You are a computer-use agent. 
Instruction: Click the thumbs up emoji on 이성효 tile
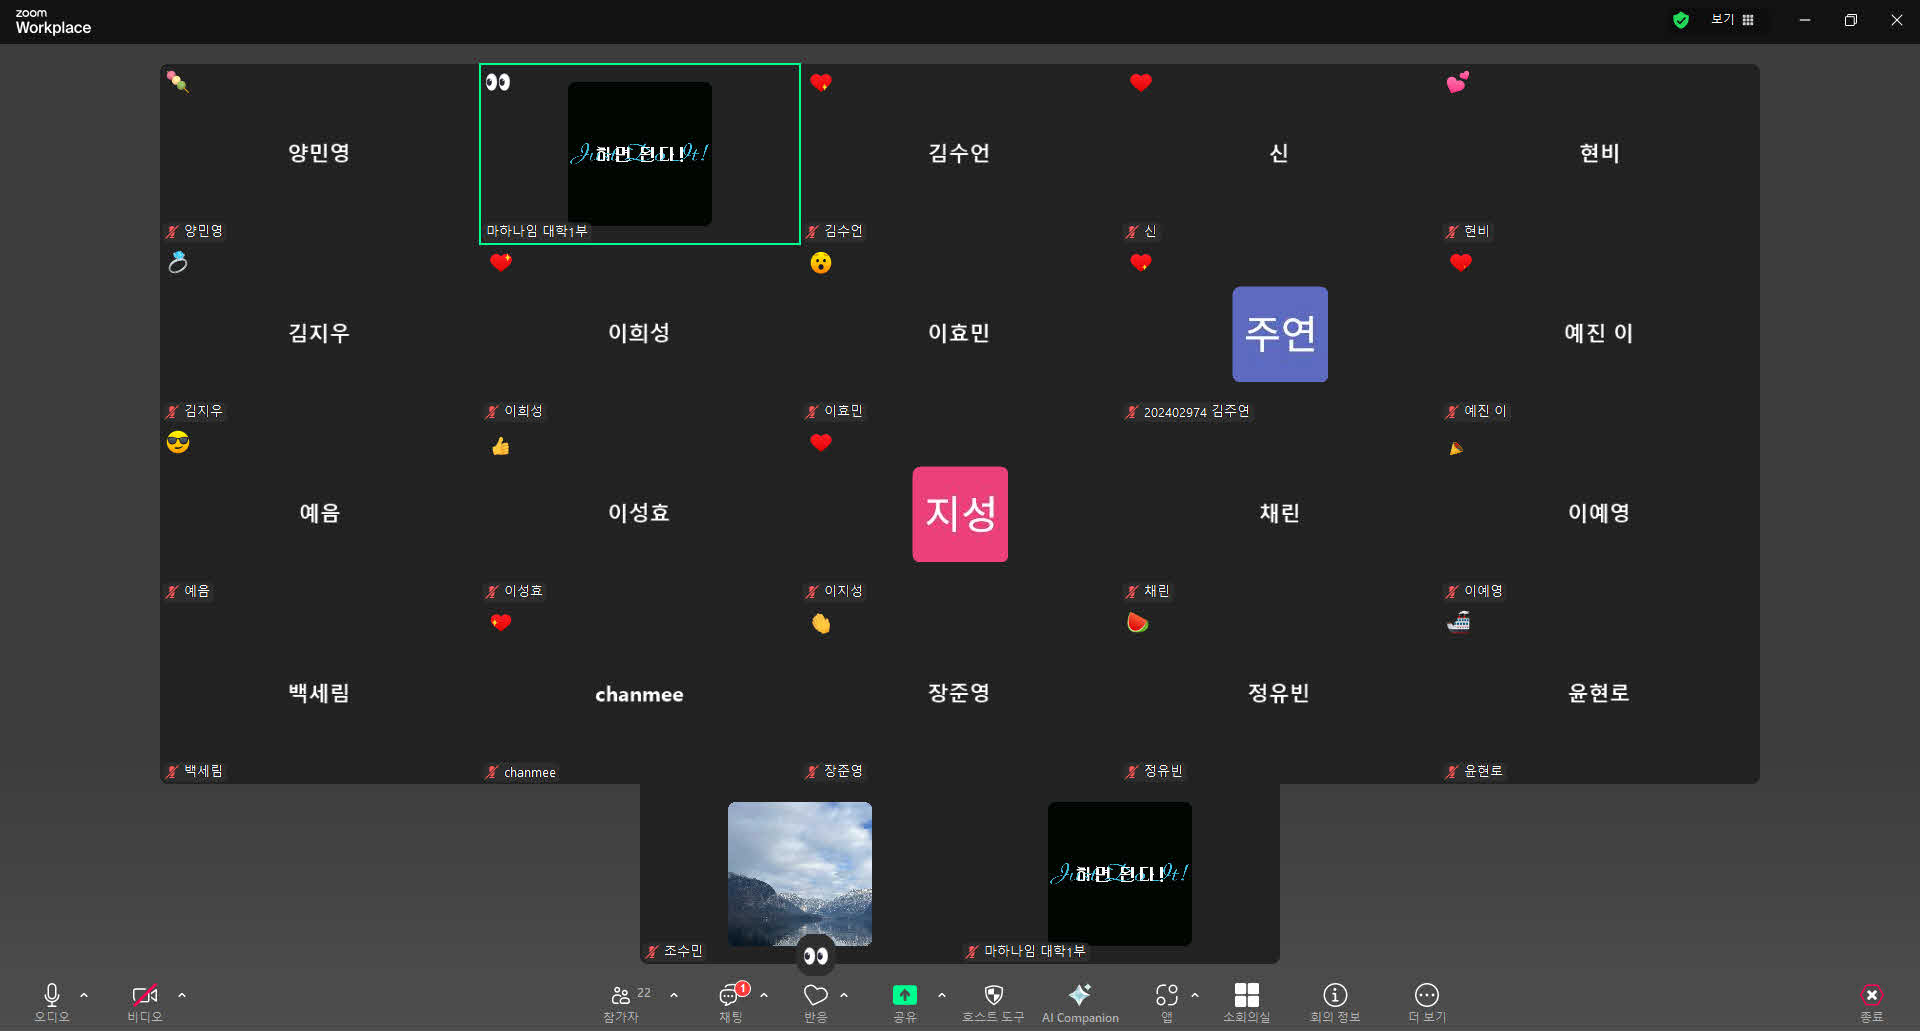point(501,445)
